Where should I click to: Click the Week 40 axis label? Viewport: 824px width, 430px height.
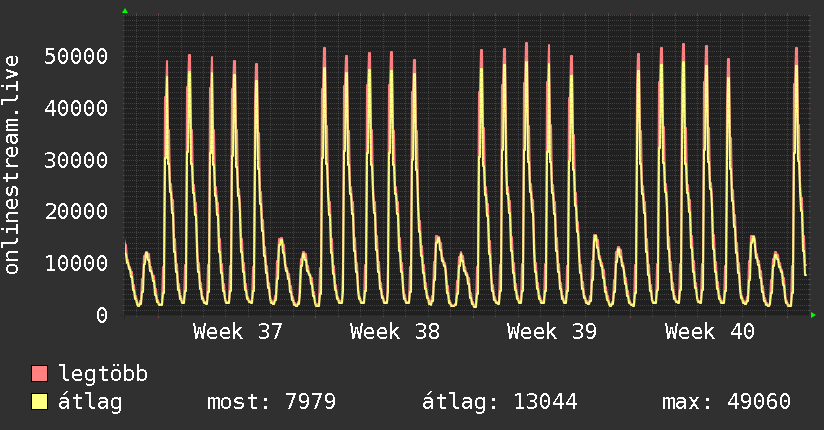pos(709,332)
